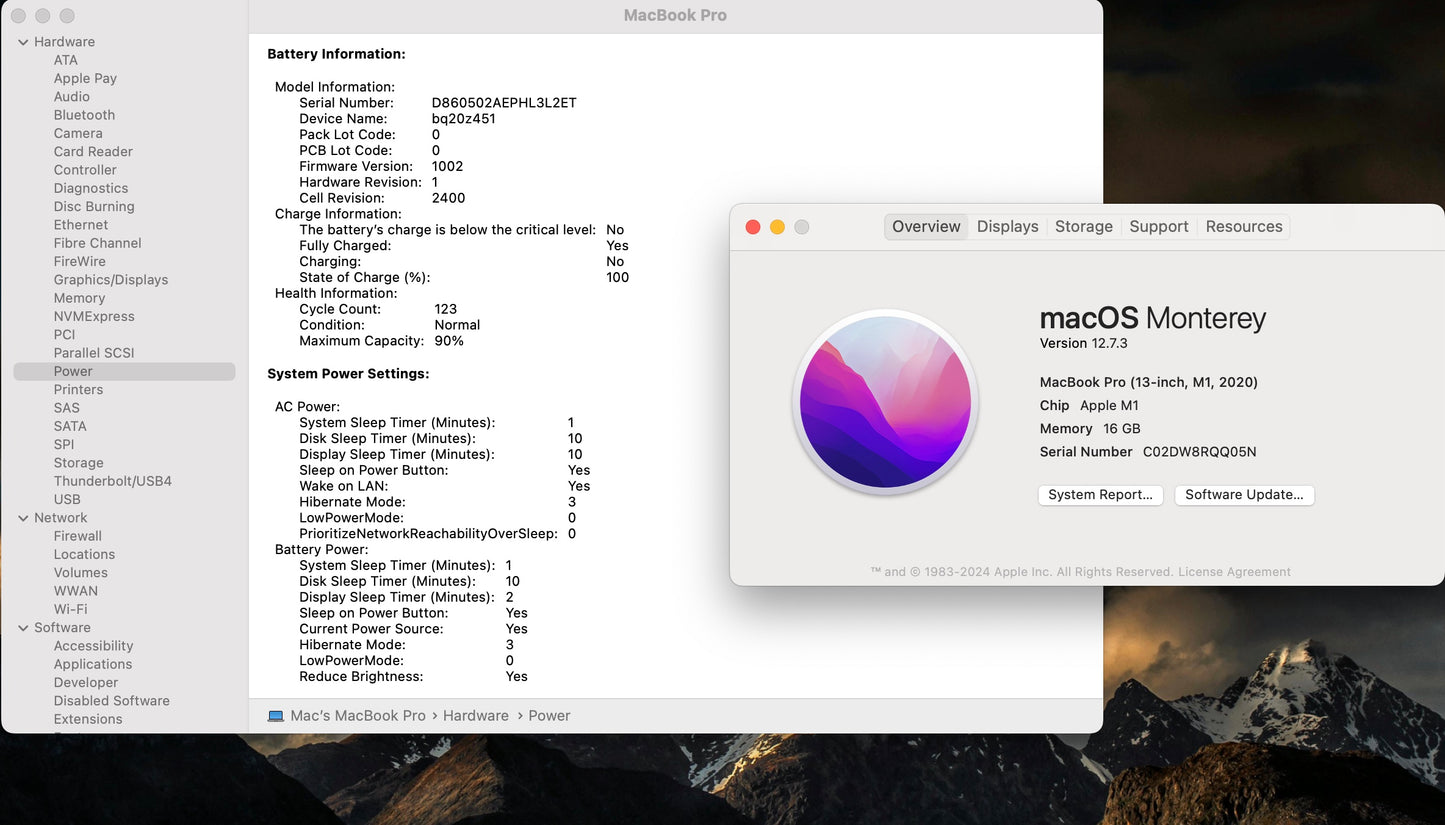
Task: Click the Software Update button
Action: point(1244,495)
